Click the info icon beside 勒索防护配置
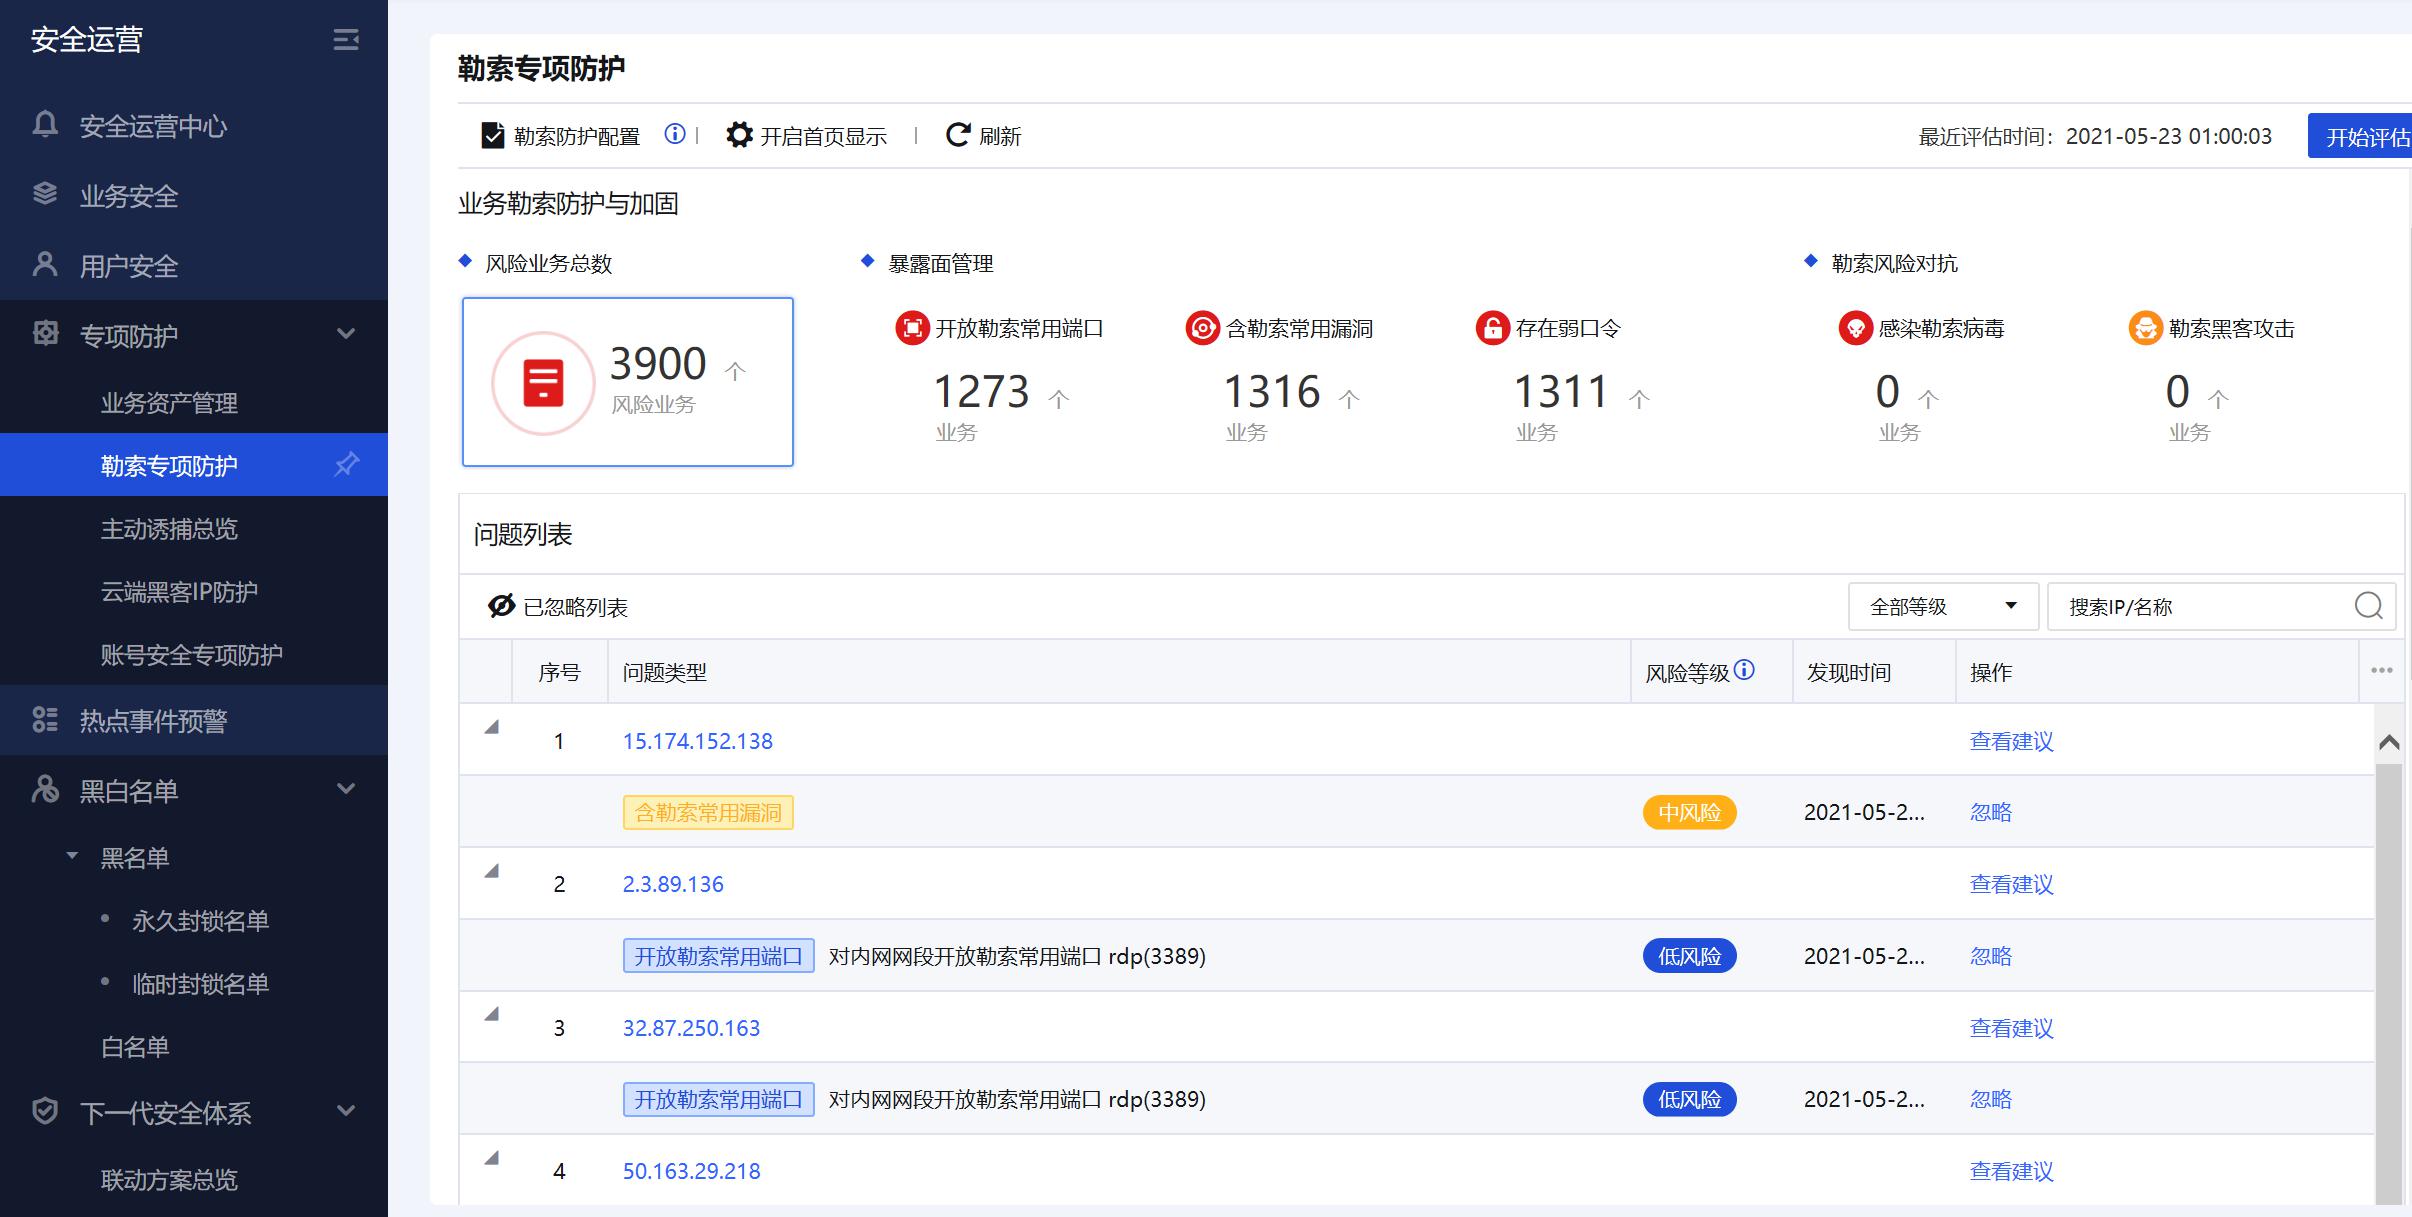This screenshot has height=1217, width=2412. pyautogui.click(x=675, y=134)
